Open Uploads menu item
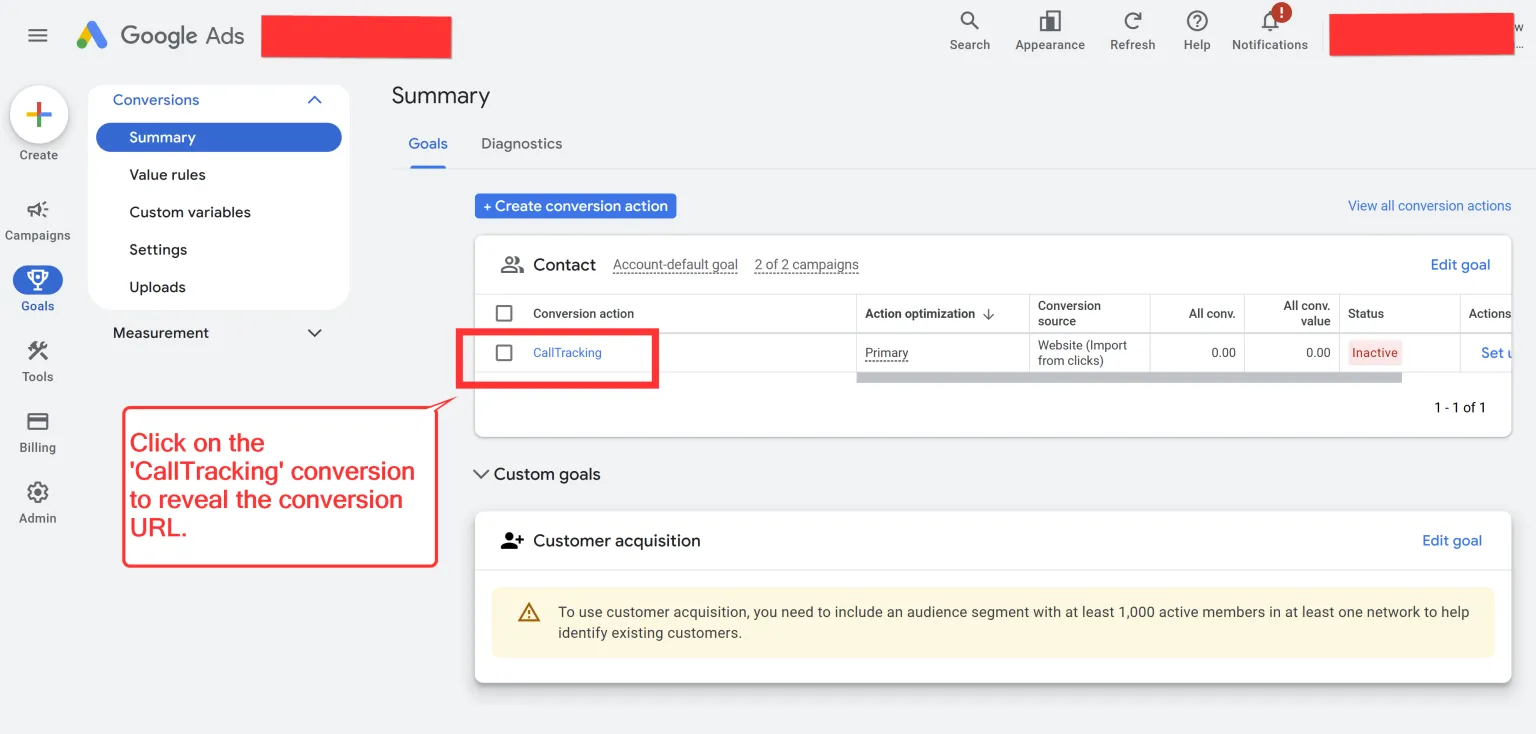 pos(157,287)
